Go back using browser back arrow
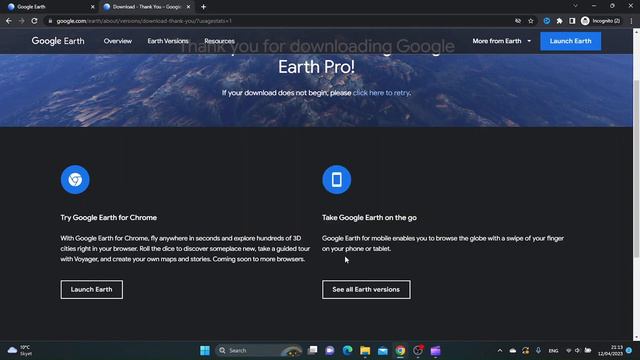Screen dimensions: 640x360 9,21
